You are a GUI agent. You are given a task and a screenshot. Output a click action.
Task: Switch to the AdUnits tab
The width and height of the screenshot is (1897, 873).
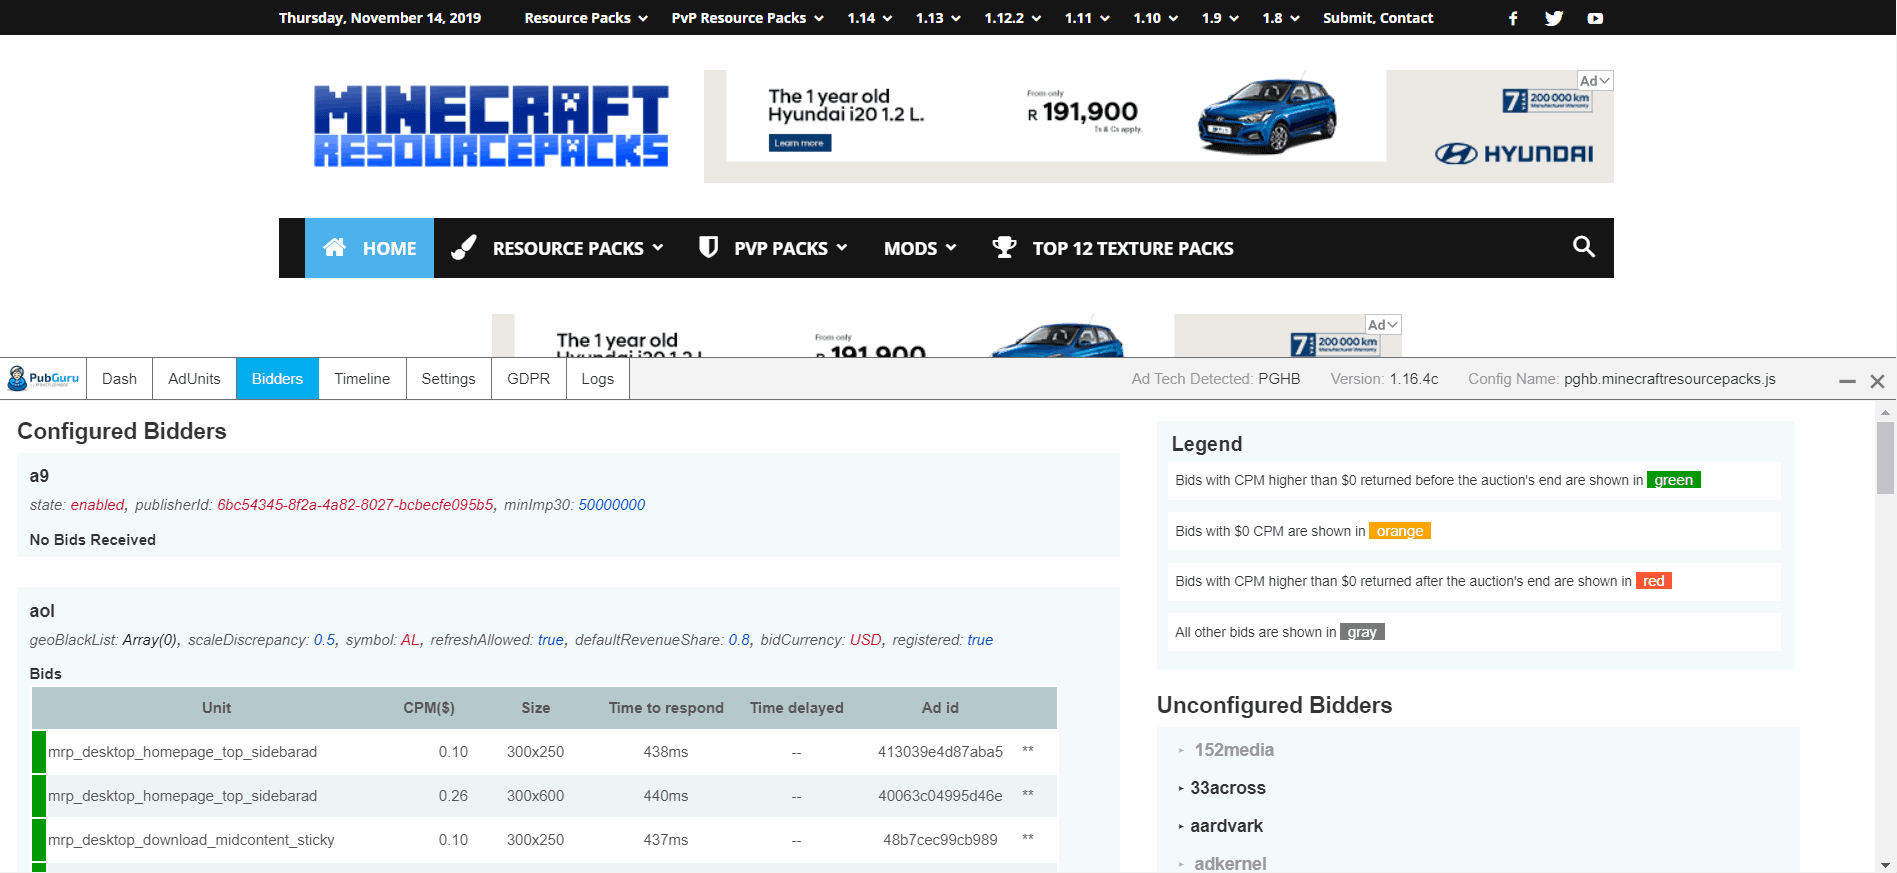[194, 379]
